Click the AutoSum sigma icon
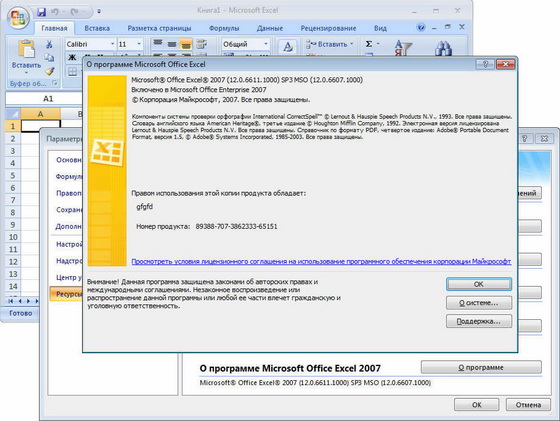Screen dimensions: 560x421 tap(369, 44)
